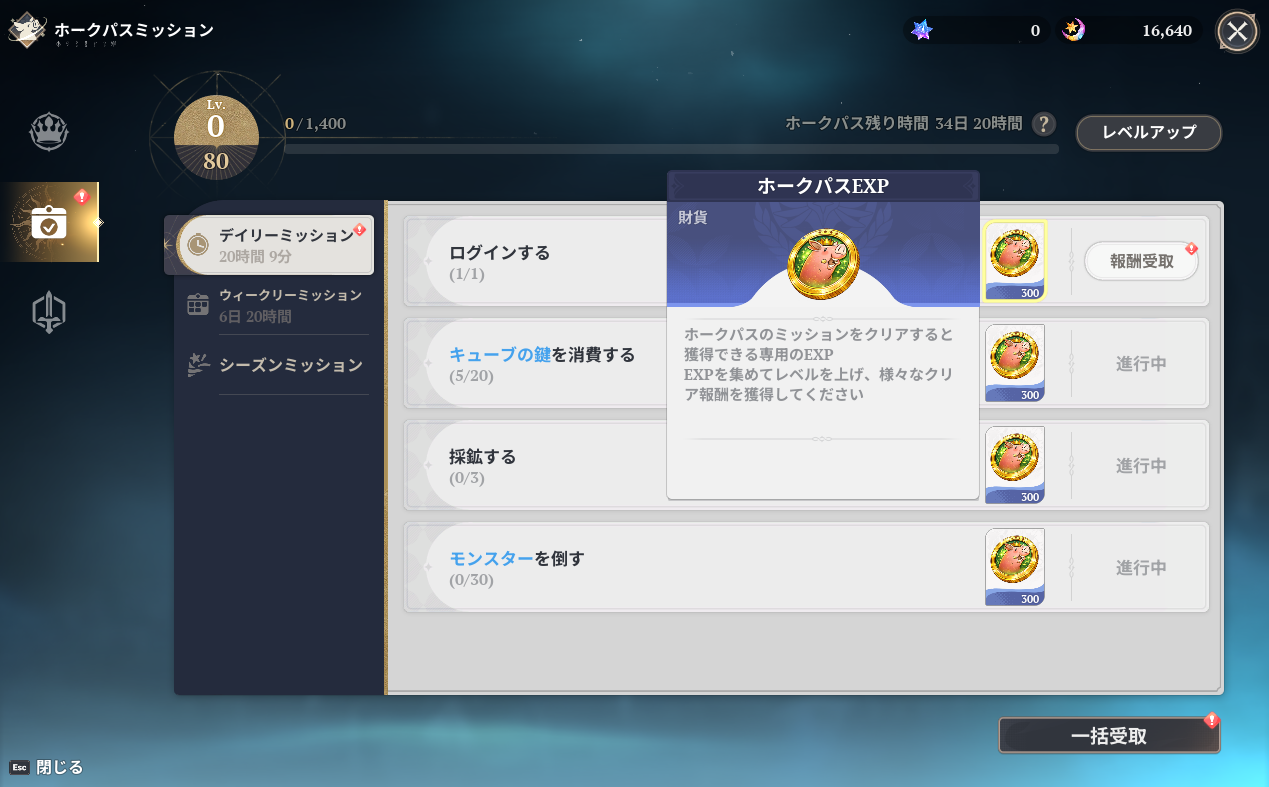1269x787 pixels.
Task: Click the moon gem currency icon
Action: pyautogui.click(x=1073, y=30)
